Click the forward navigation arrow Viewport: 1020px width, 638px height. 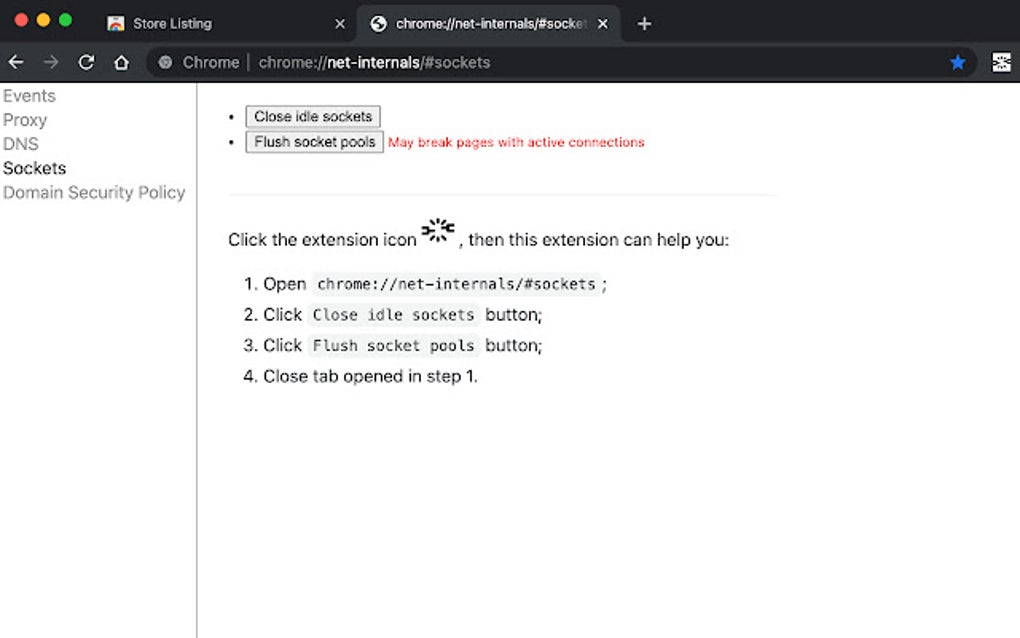[x=50, y=62]
